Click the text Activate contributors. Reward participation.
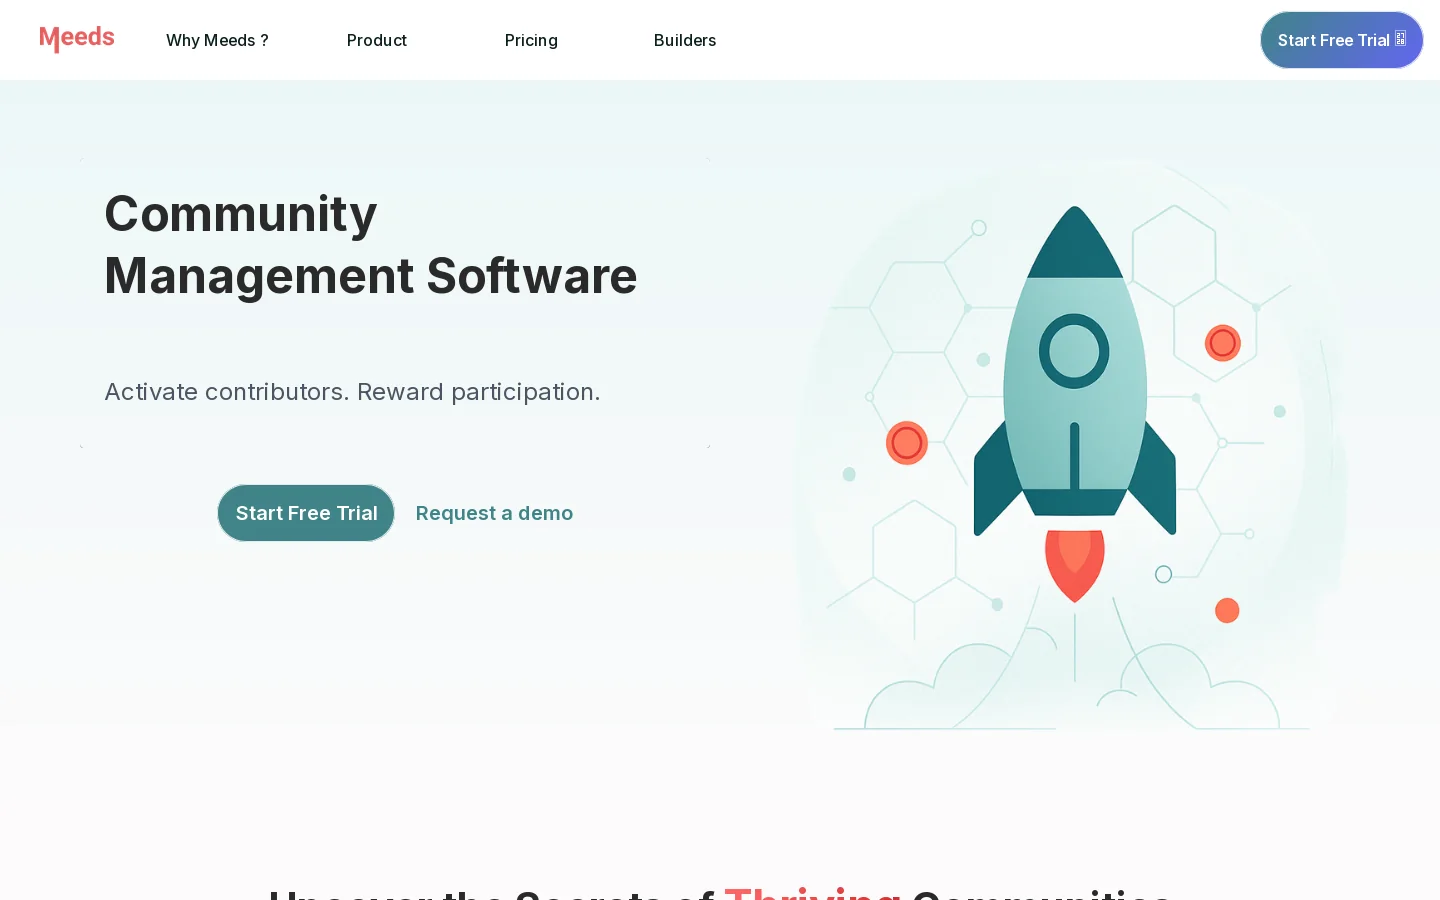Viewport: 1440px width, 900px height. (352, 392)
